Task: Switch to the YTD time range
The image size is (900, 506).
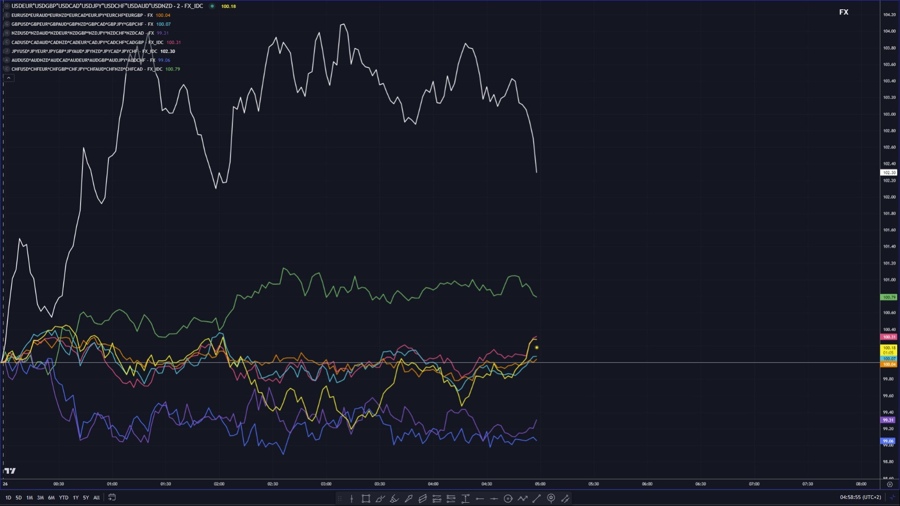Action: pos(63,497)
